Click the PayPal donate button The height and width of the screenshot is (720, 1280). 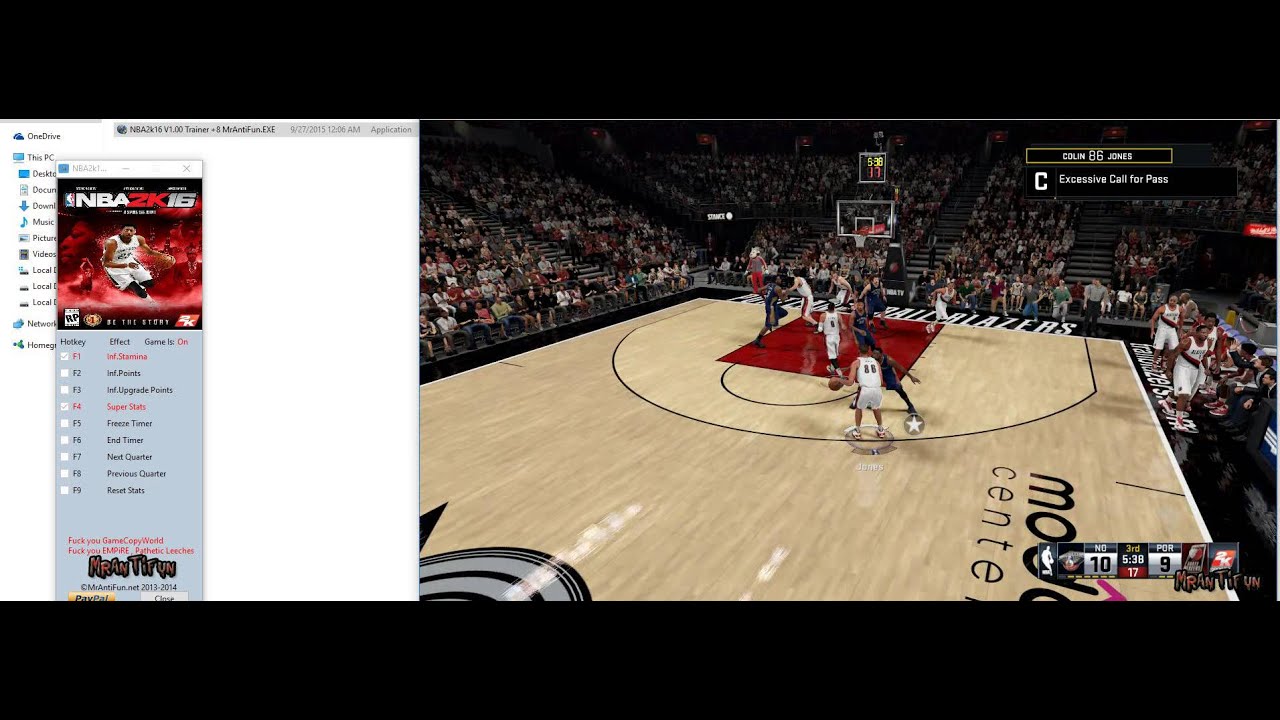[91, 597]
